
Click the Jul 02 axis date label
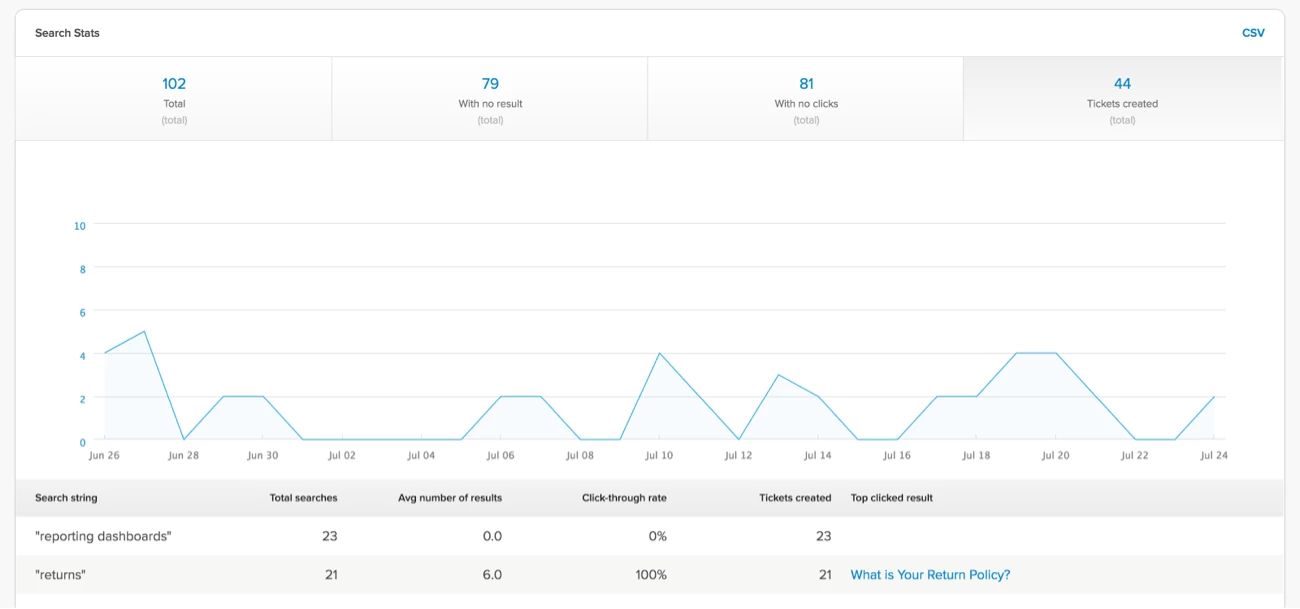click(342, 455)
